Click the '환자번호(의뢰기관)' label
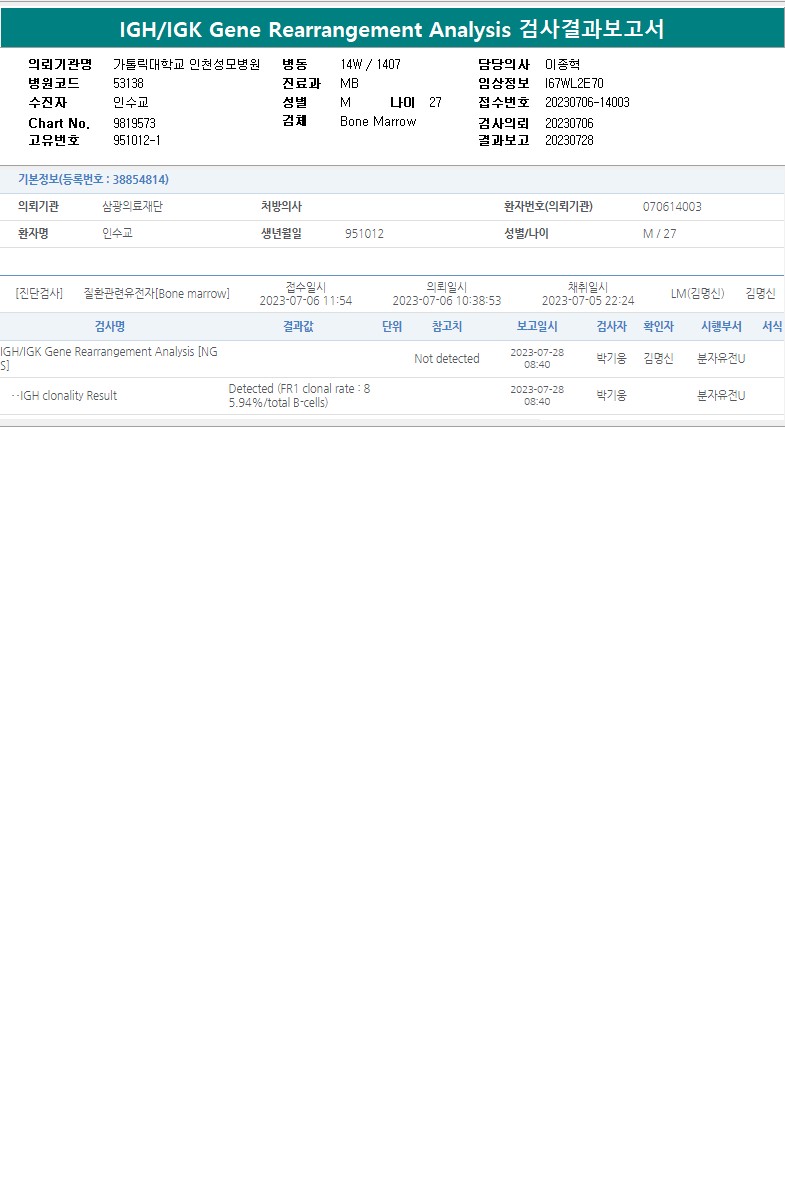This screenshot has width=785, height=1192. (549, 207)
